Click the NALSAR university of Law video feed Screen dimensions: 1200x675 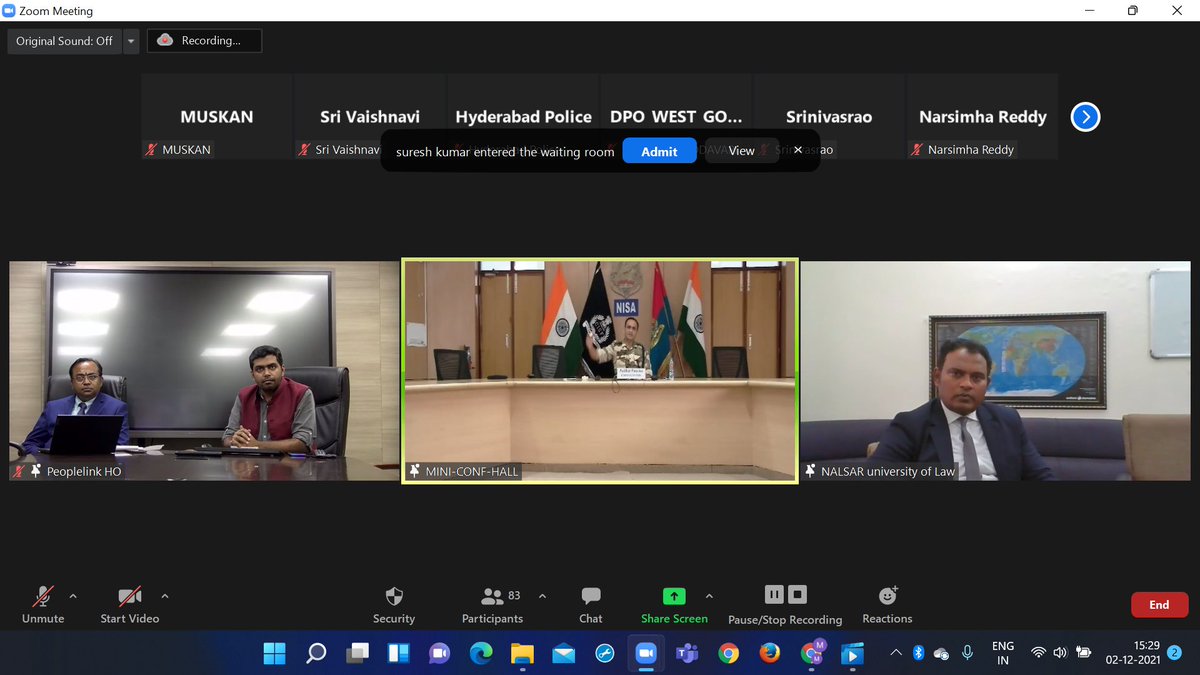[x=995, y=371]
